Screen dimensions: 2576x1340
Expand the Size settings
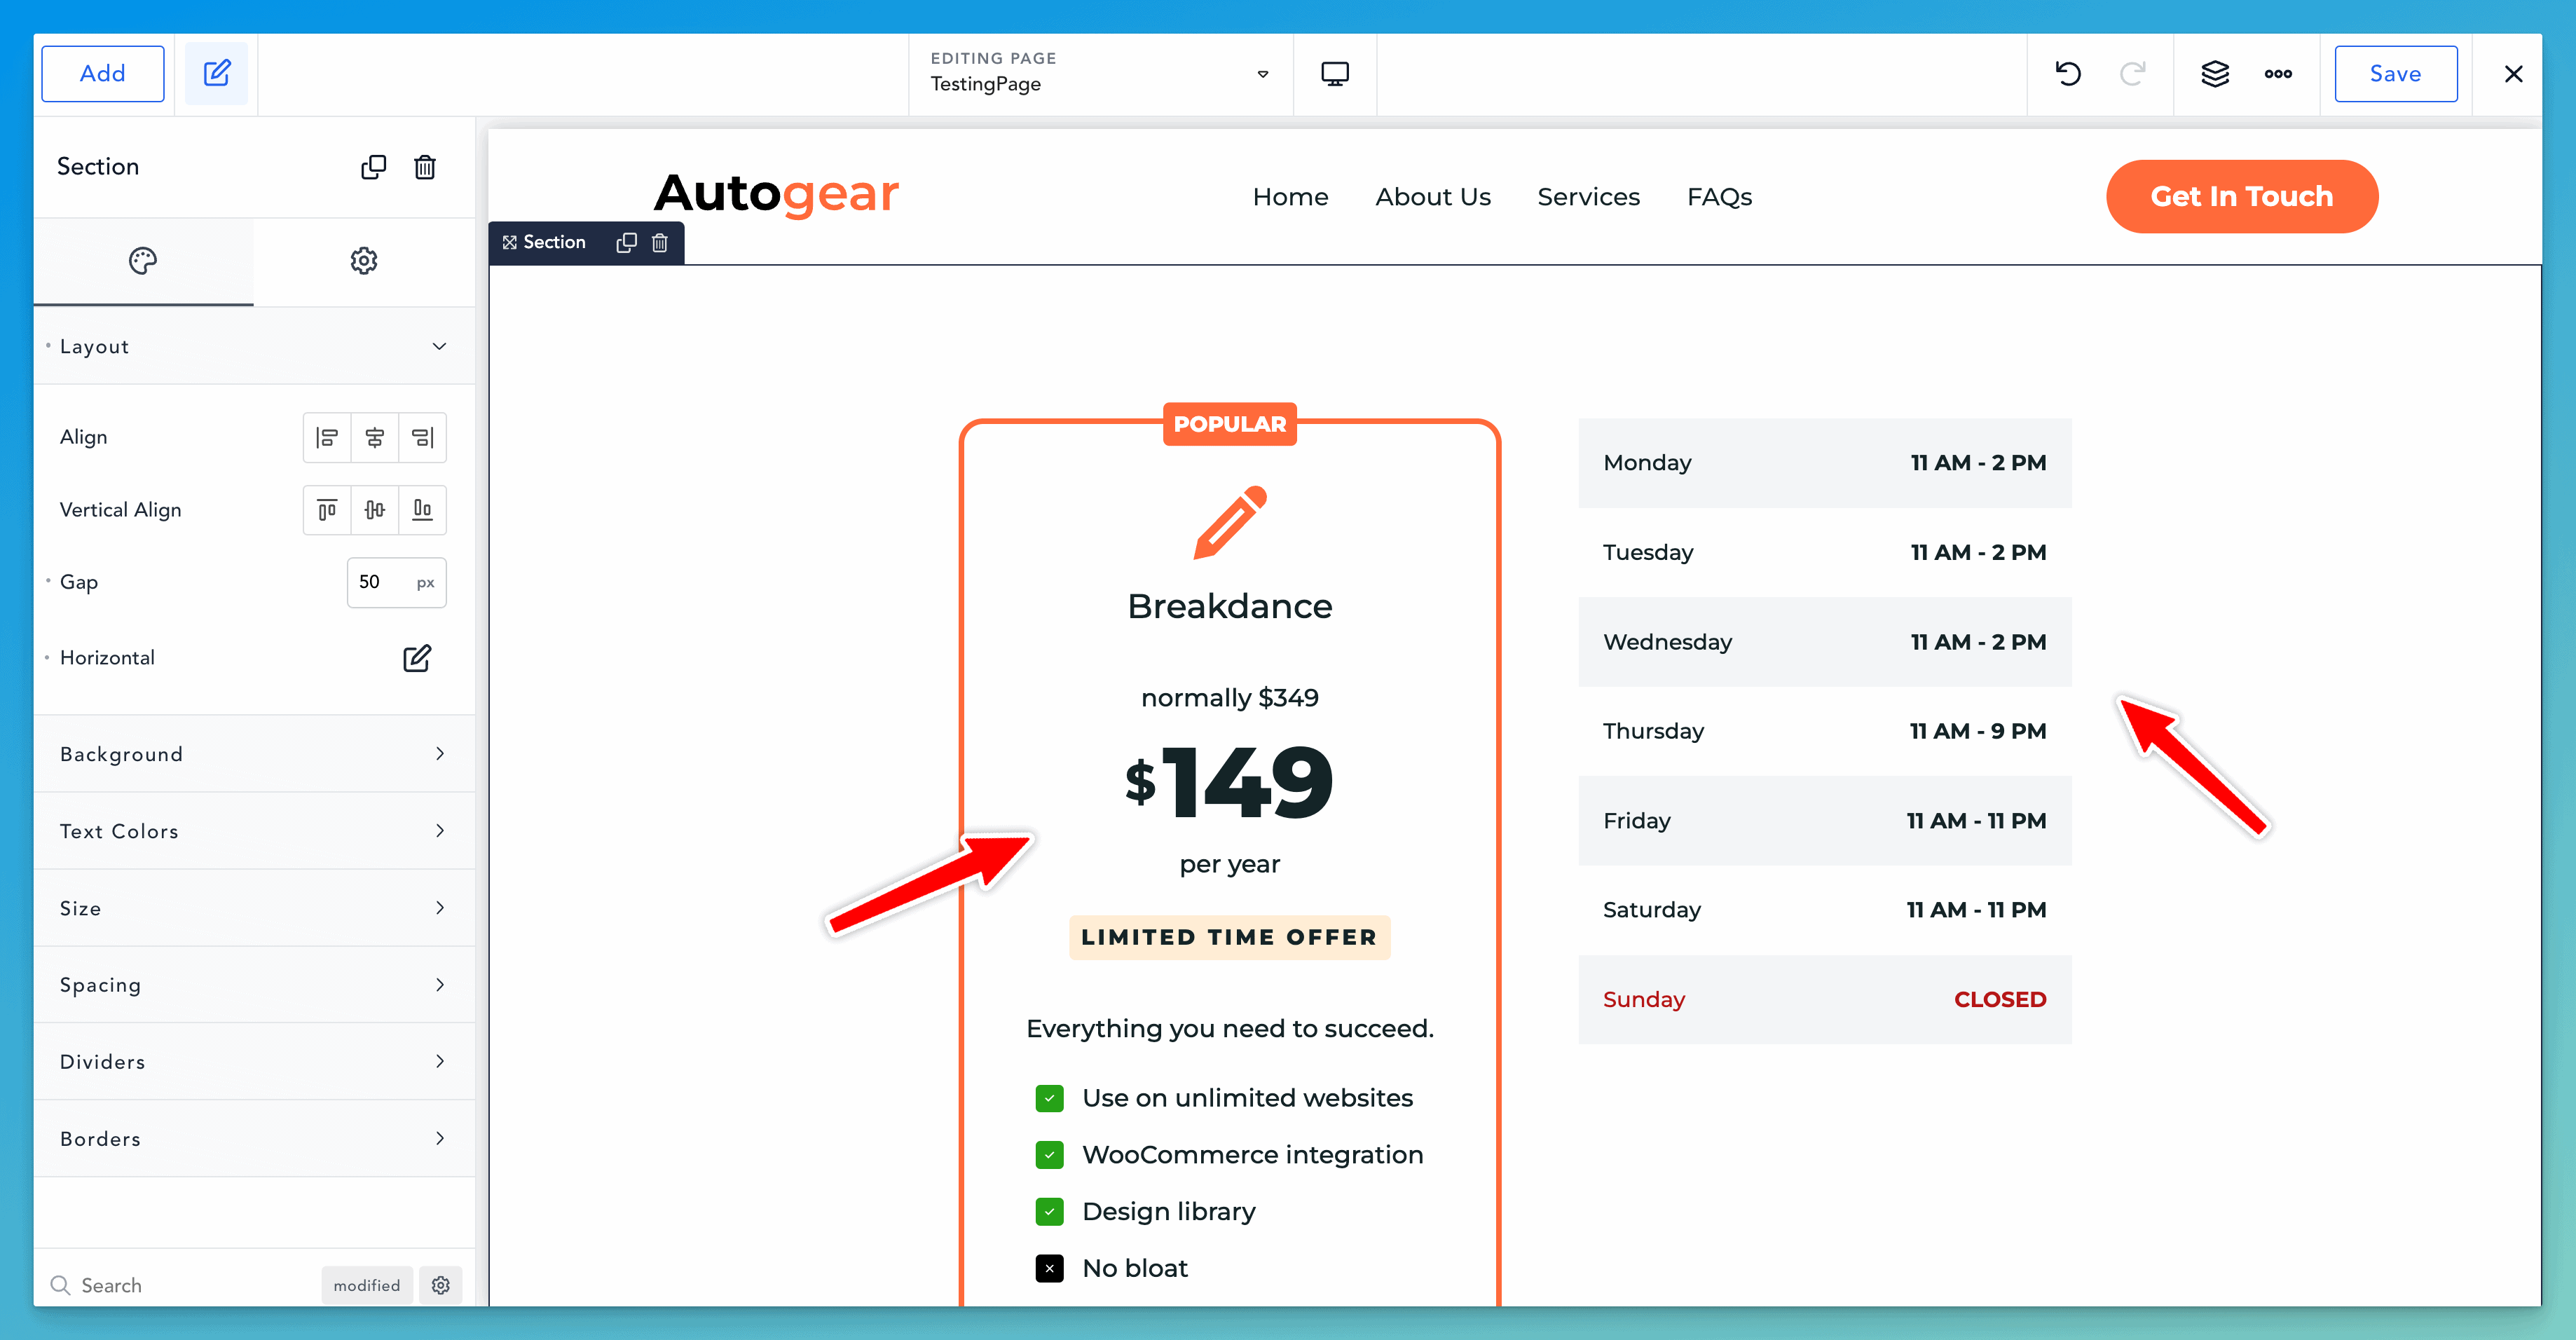pyautogui.click(x=254, y=908)
